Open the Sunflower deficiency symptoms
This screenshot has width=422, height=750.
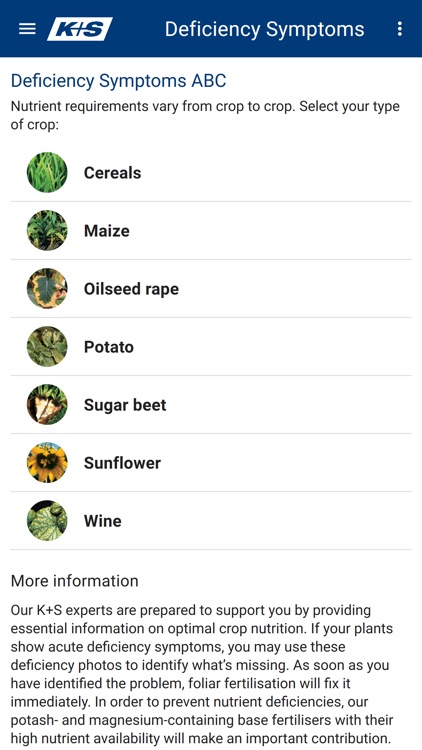(x=211, y=463)
